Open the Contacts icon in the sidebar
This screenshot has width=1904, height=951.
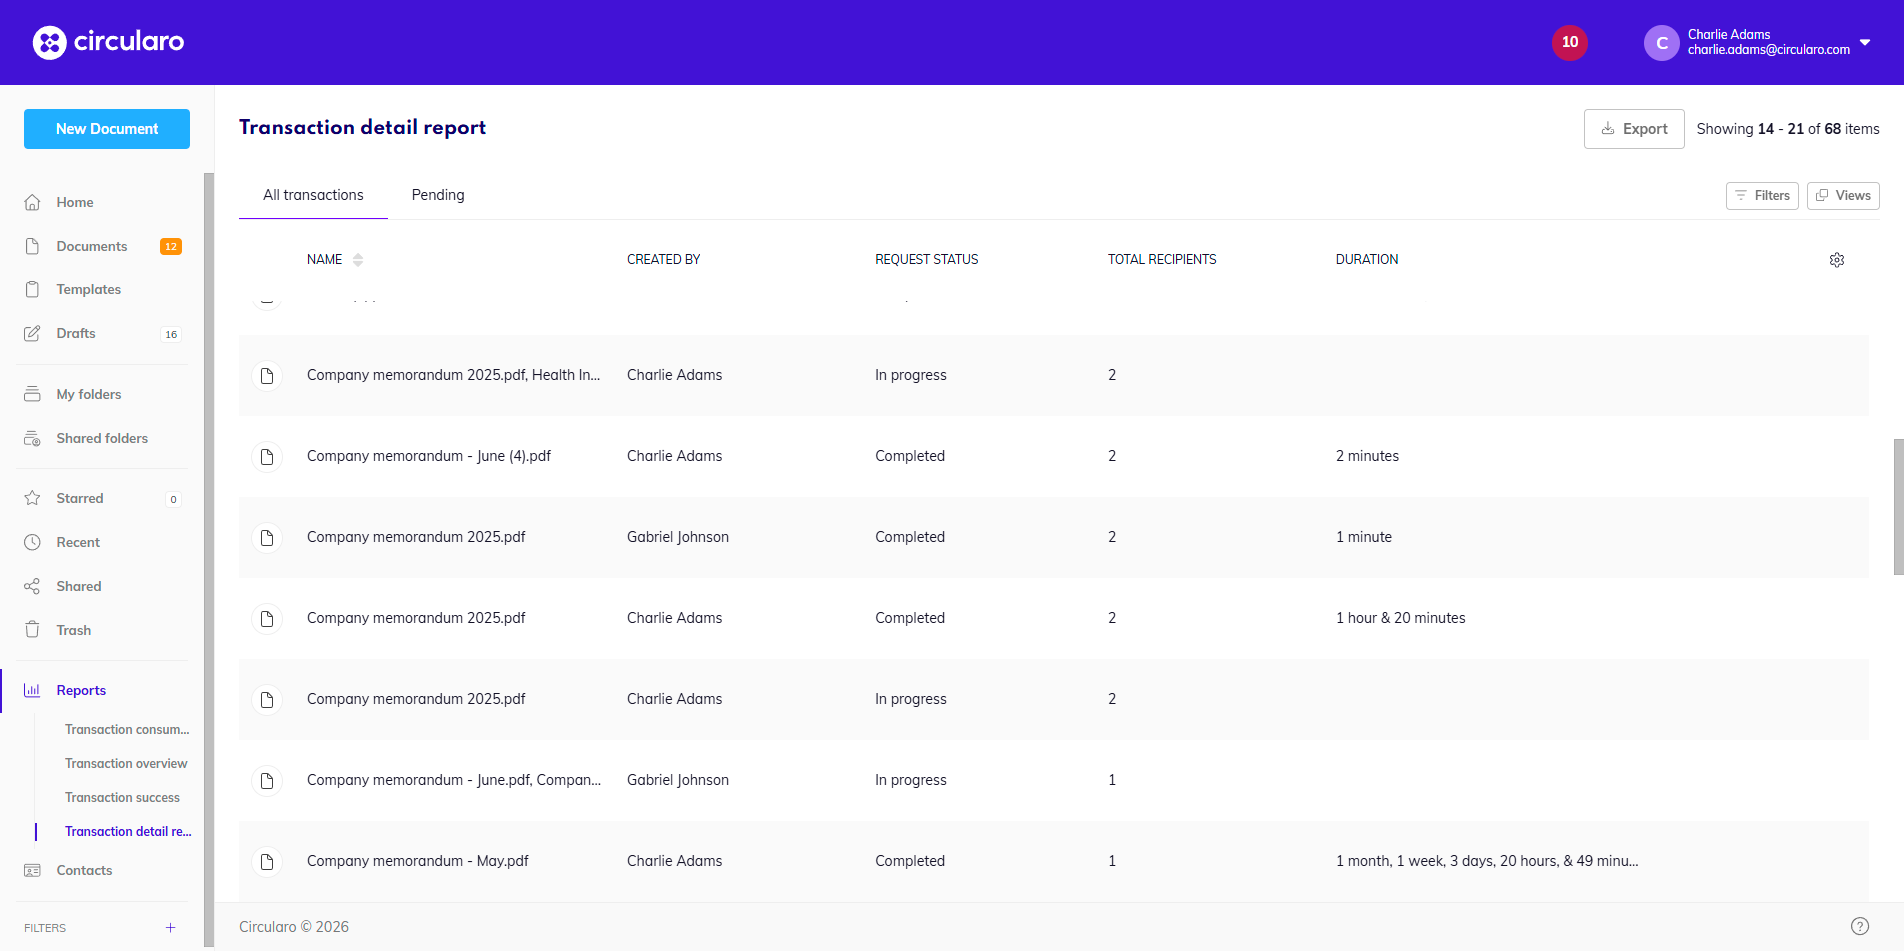point(33,870)
